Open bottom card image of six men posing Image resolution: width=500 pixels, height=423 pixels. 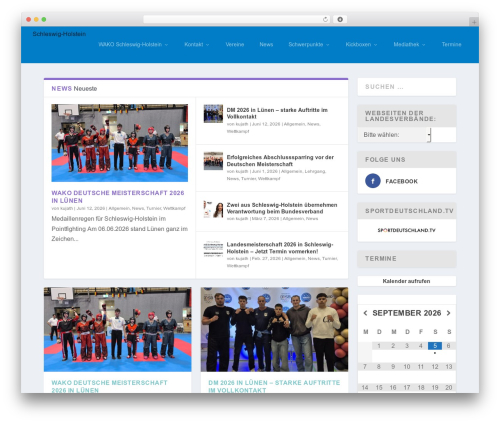274,329
